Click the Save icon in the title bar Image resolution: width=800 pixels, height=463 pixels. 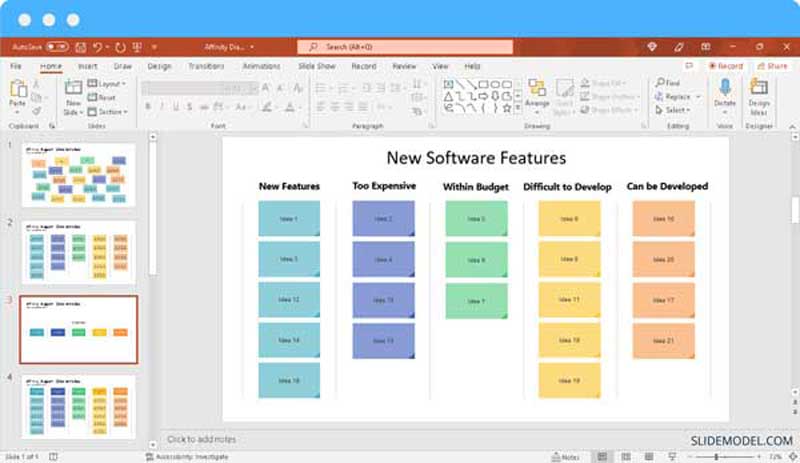point(78,47)
